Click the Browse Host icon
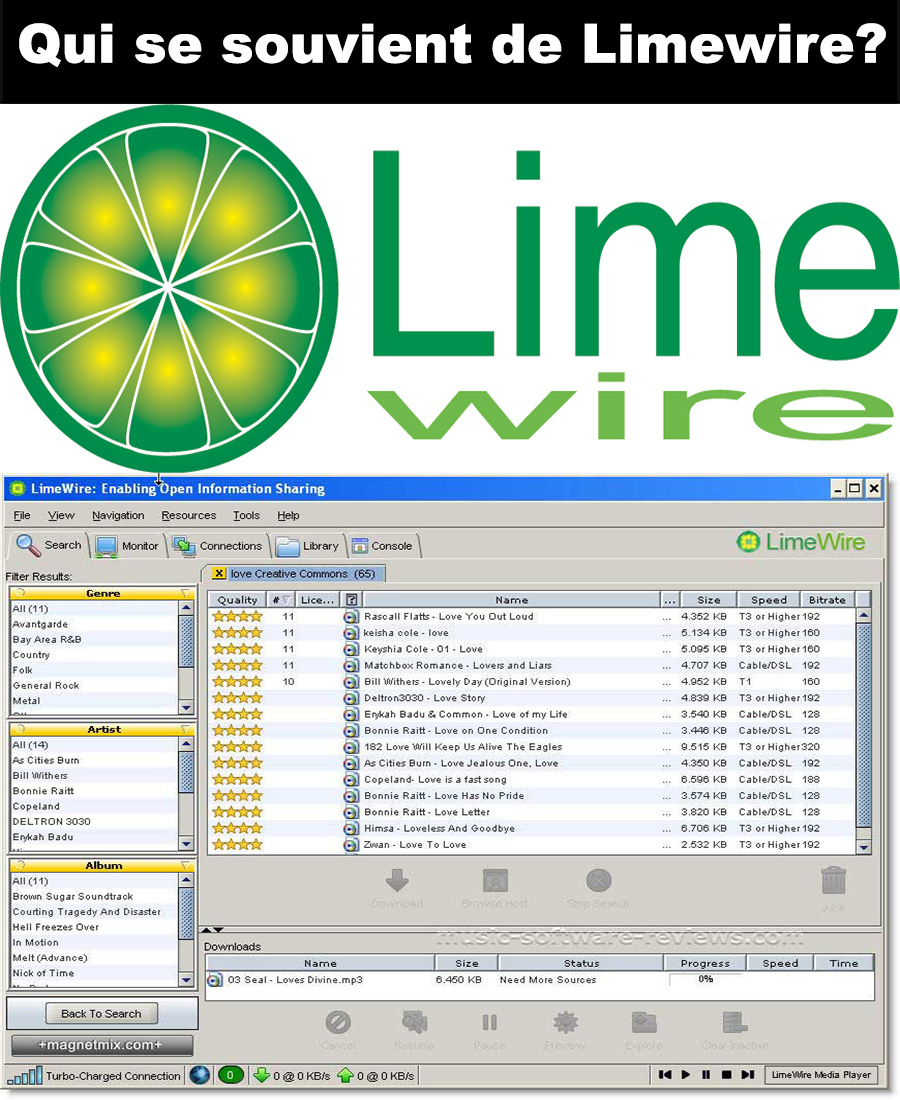900x1100 pixels. tap(496, 881)
